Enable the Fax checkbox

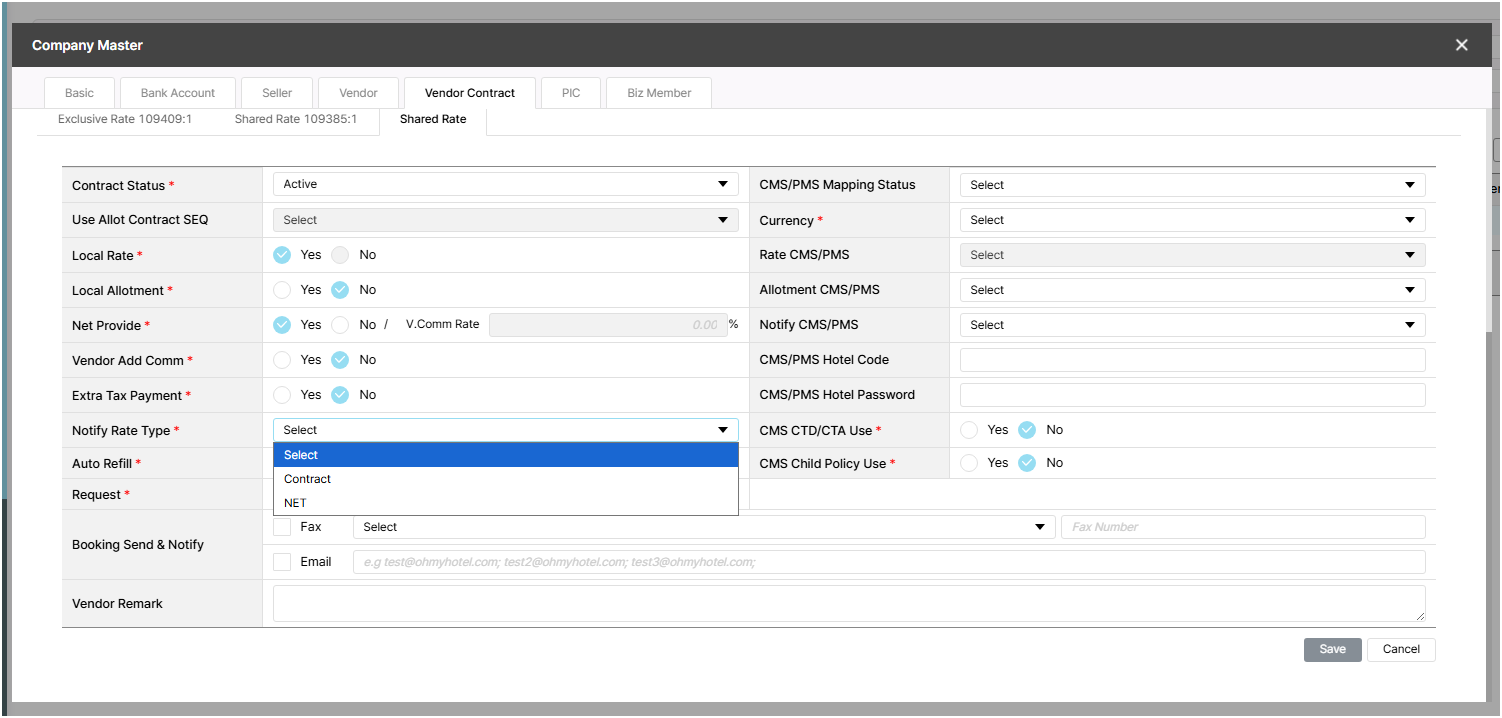pos(282,527)
